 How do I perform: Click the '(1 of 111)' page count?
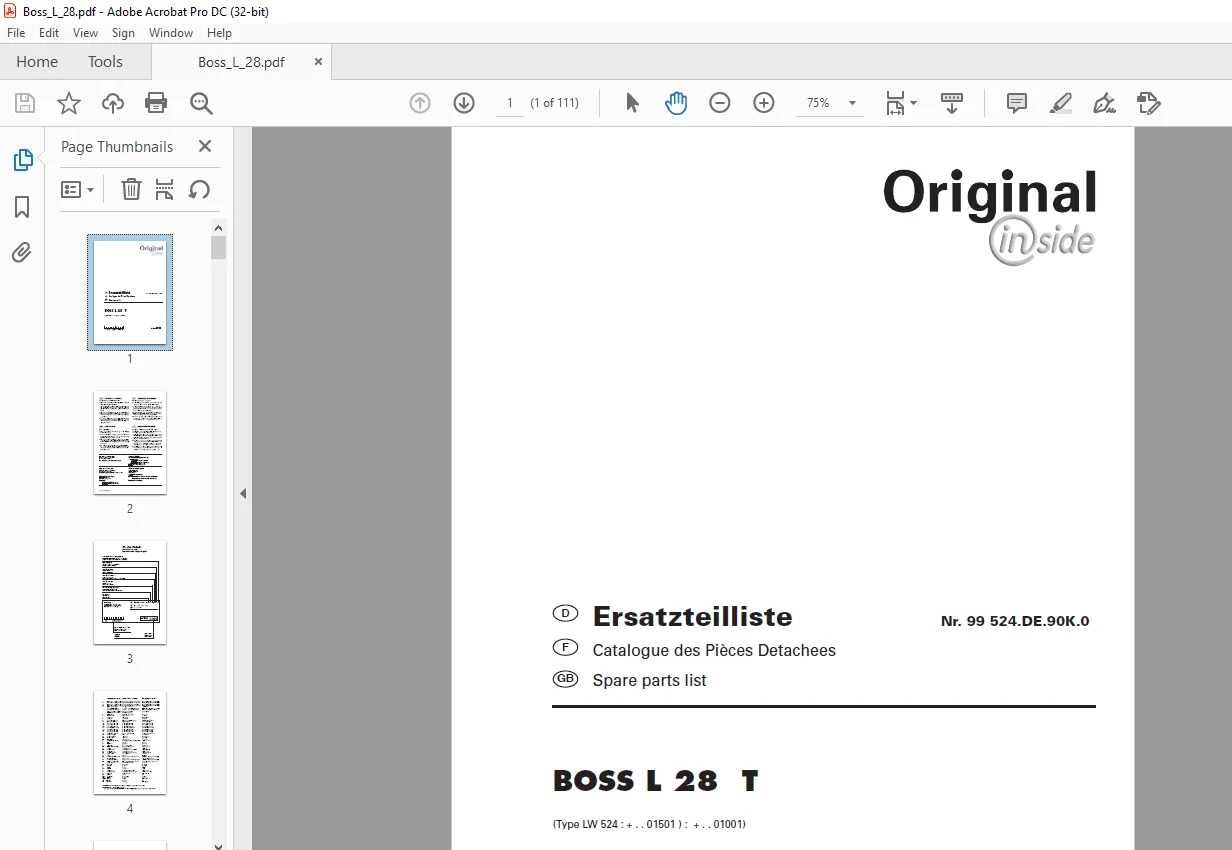555,103
